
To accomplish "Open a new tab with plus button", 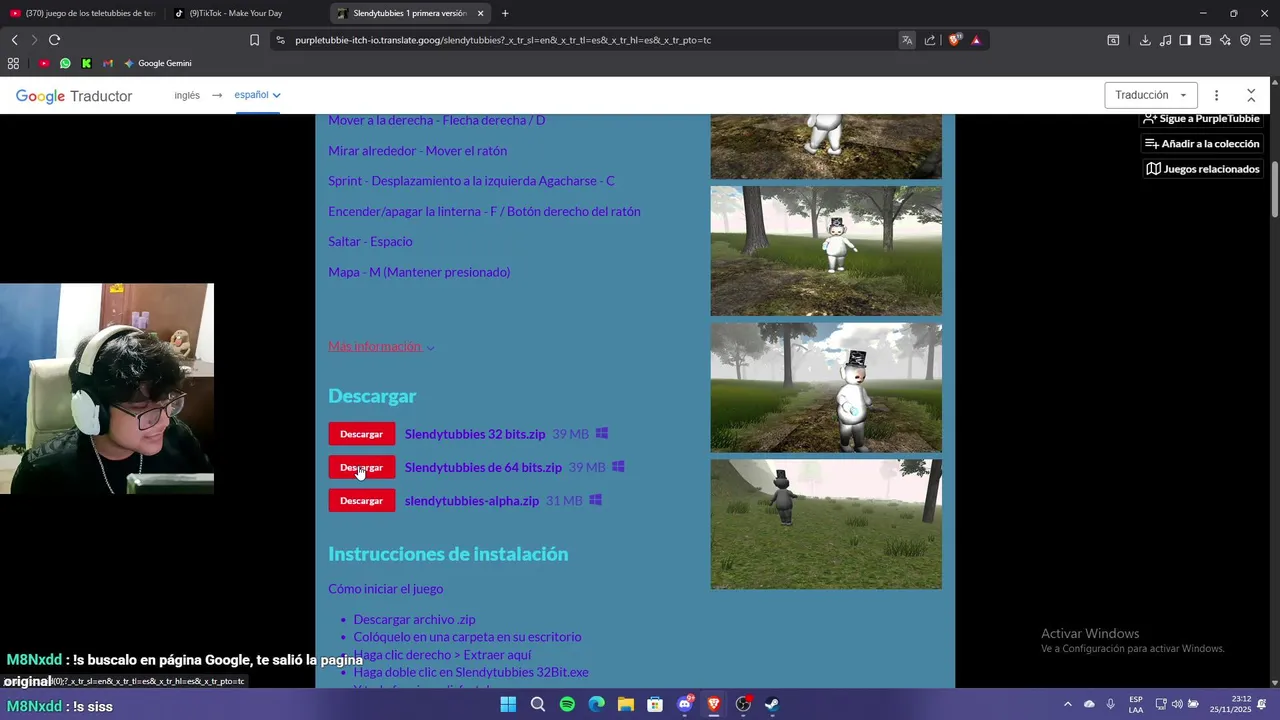I will click(x=505, y=13).
